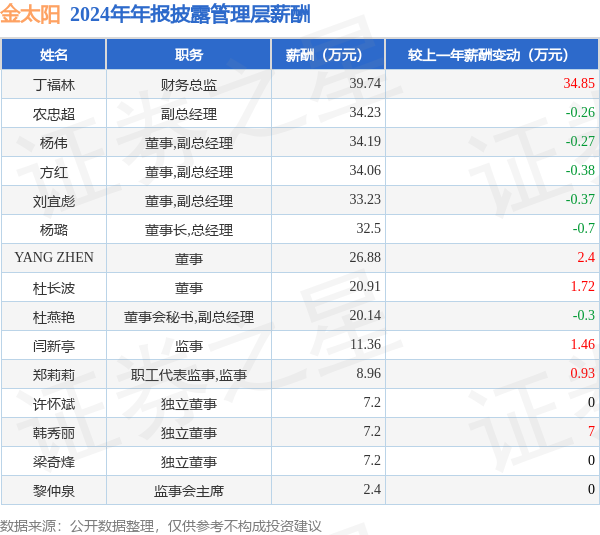This screenshot has height=535, width=600.
Task: Click 韩秀丽's change value 7
Action: (x=592, y=432)
